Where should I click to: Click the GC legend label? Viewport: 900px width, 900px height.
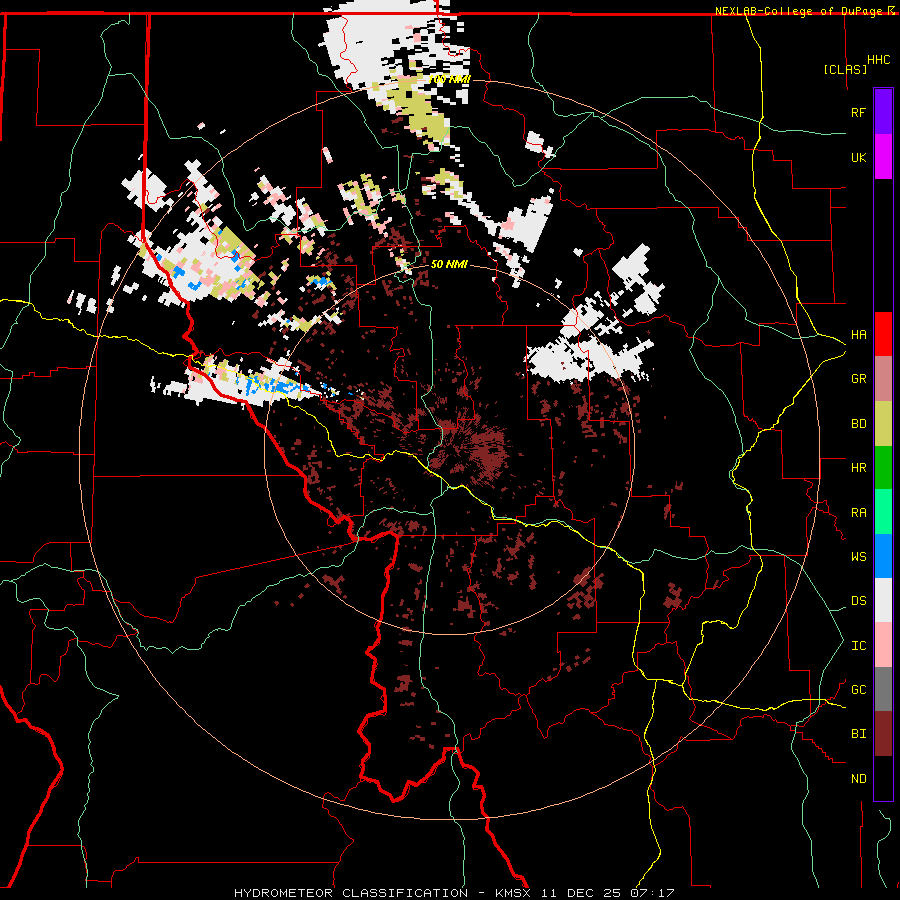coord(858,690)
